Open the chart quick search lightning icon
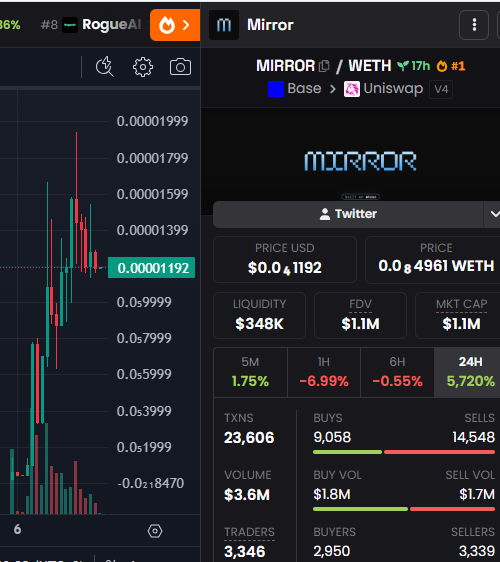This screenshot has height=562, width=500. (105, 67)
